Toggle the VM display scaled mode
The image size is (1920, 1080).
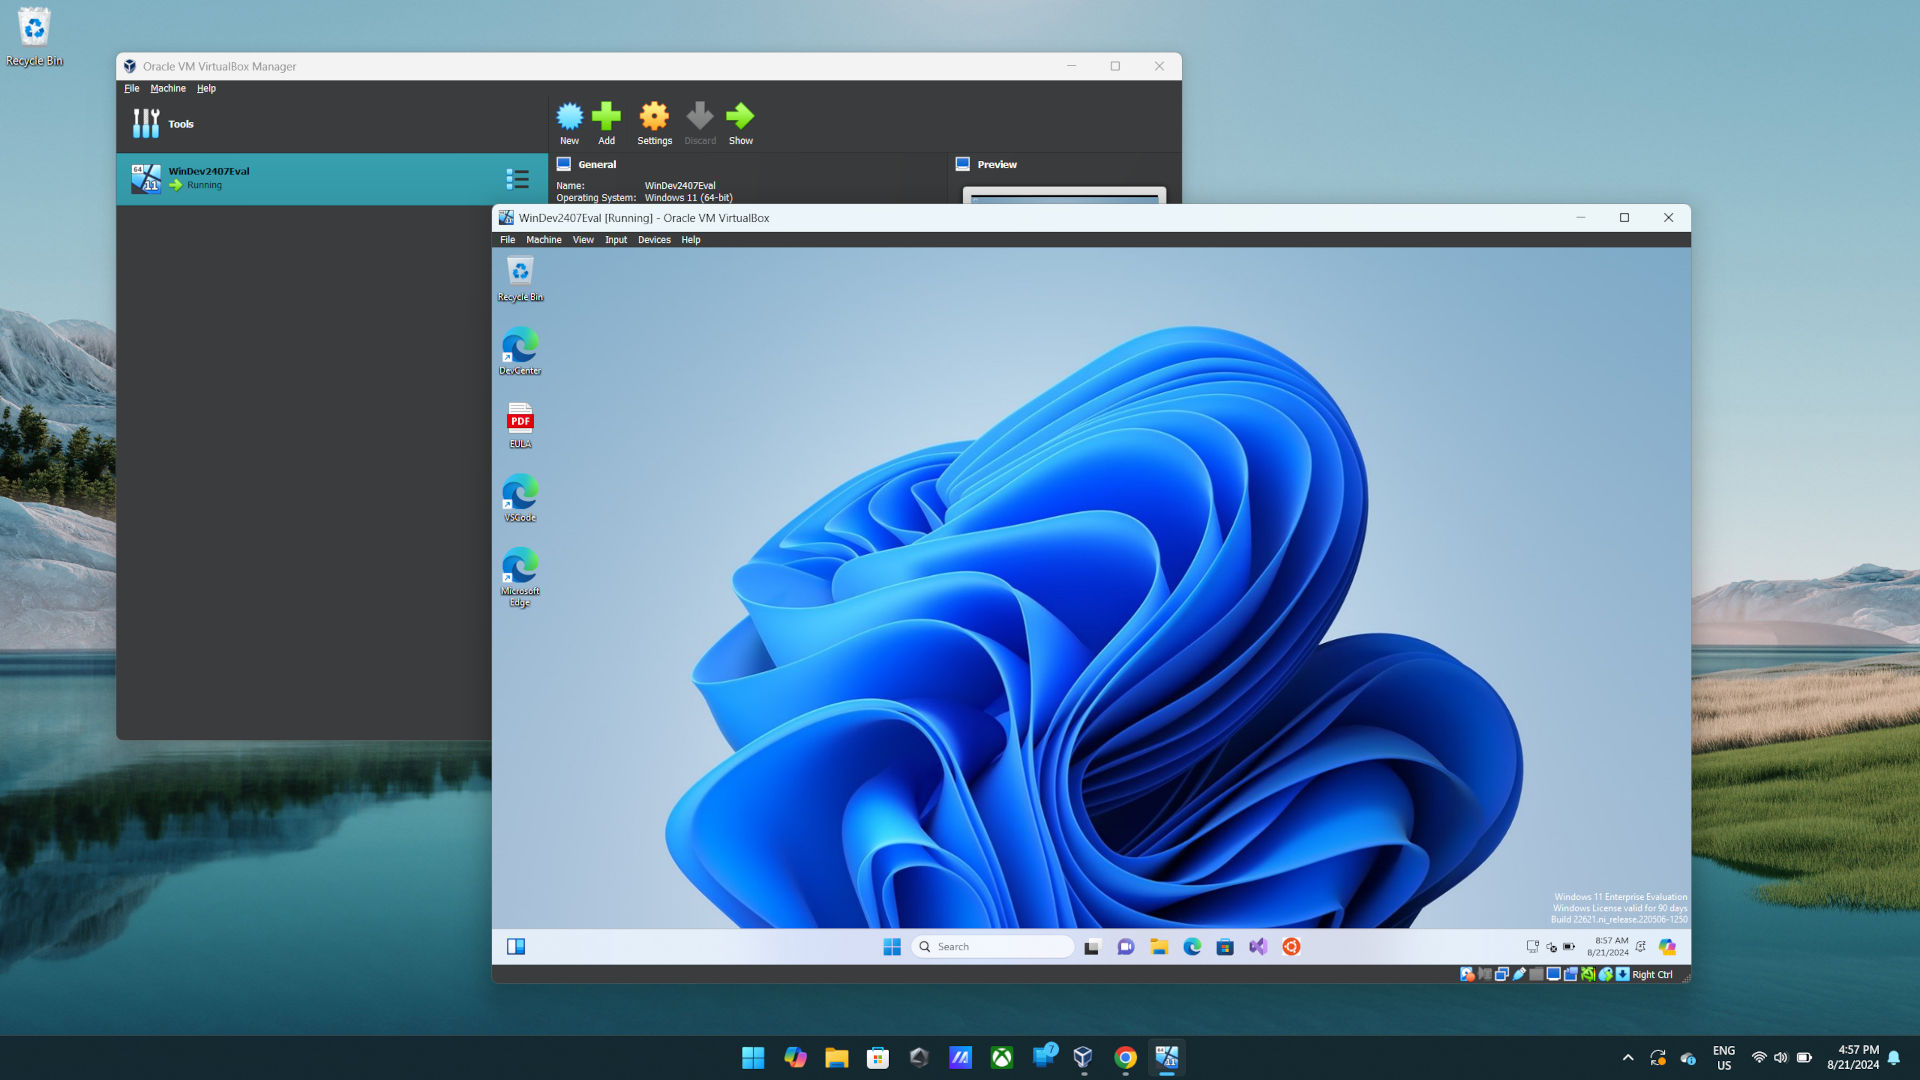pos(582,239)
